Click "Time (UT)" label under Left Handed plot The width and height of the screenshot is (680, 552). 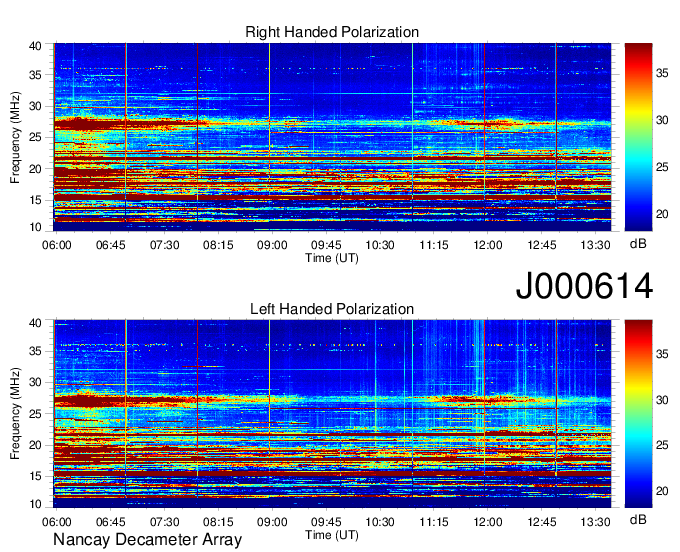point(332,535)
